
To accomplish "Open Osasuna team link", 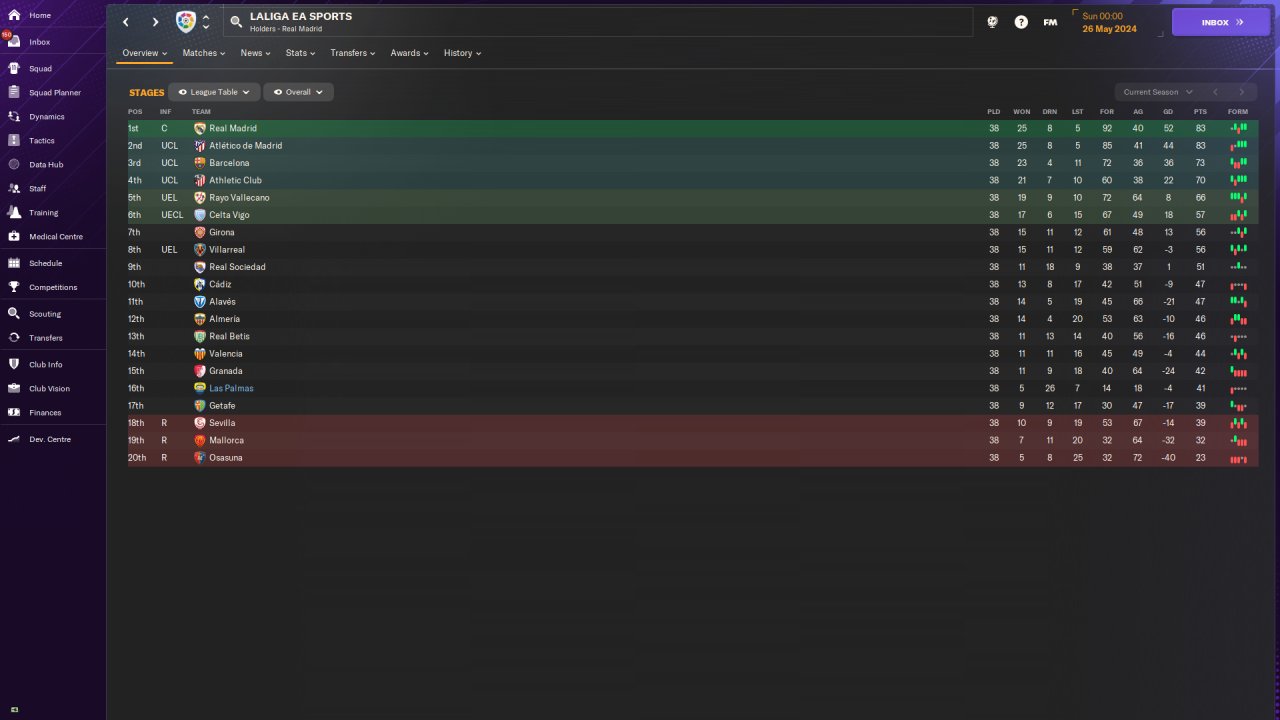I will 226,458.
